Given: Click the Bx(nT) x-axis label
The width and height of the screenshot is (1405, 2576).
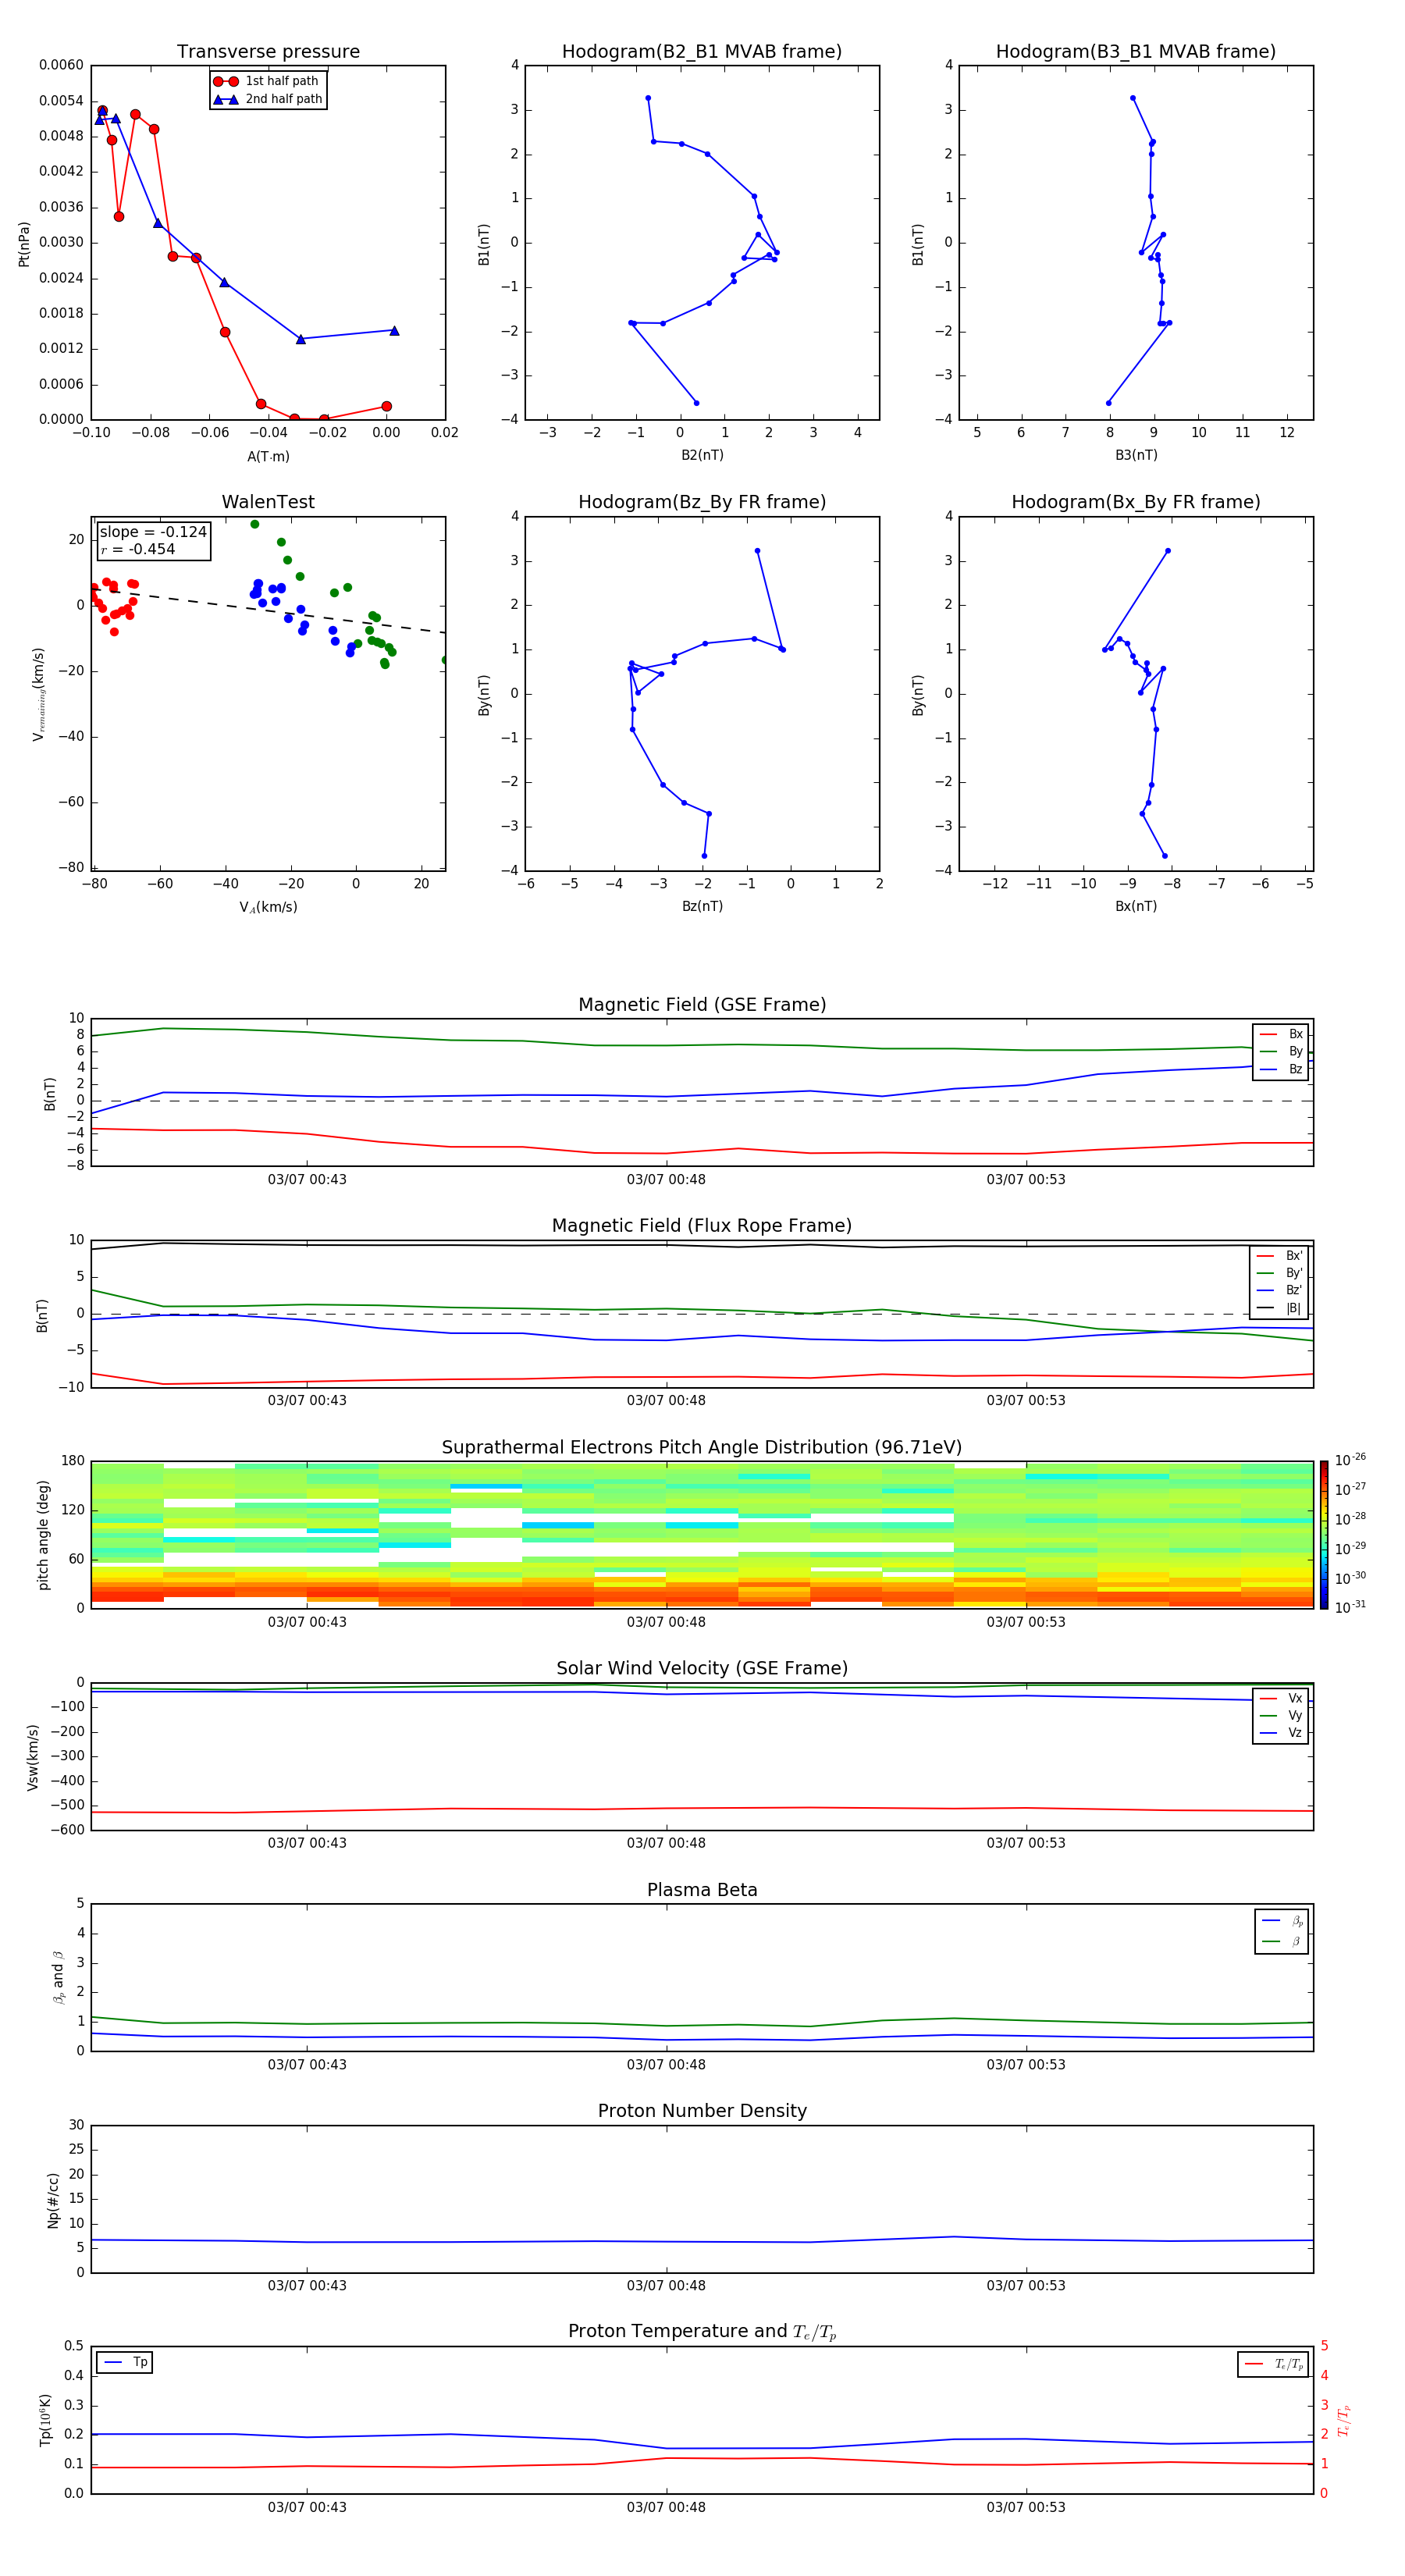Looking at the screenshot, I should click(x=1136, y=906).
